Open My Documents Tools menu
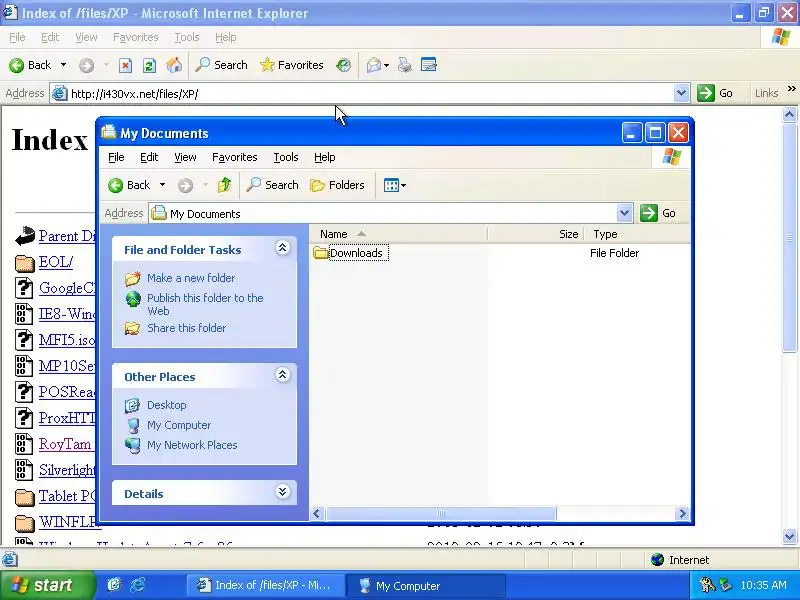The image size is (800, 600). click(286, 157)
